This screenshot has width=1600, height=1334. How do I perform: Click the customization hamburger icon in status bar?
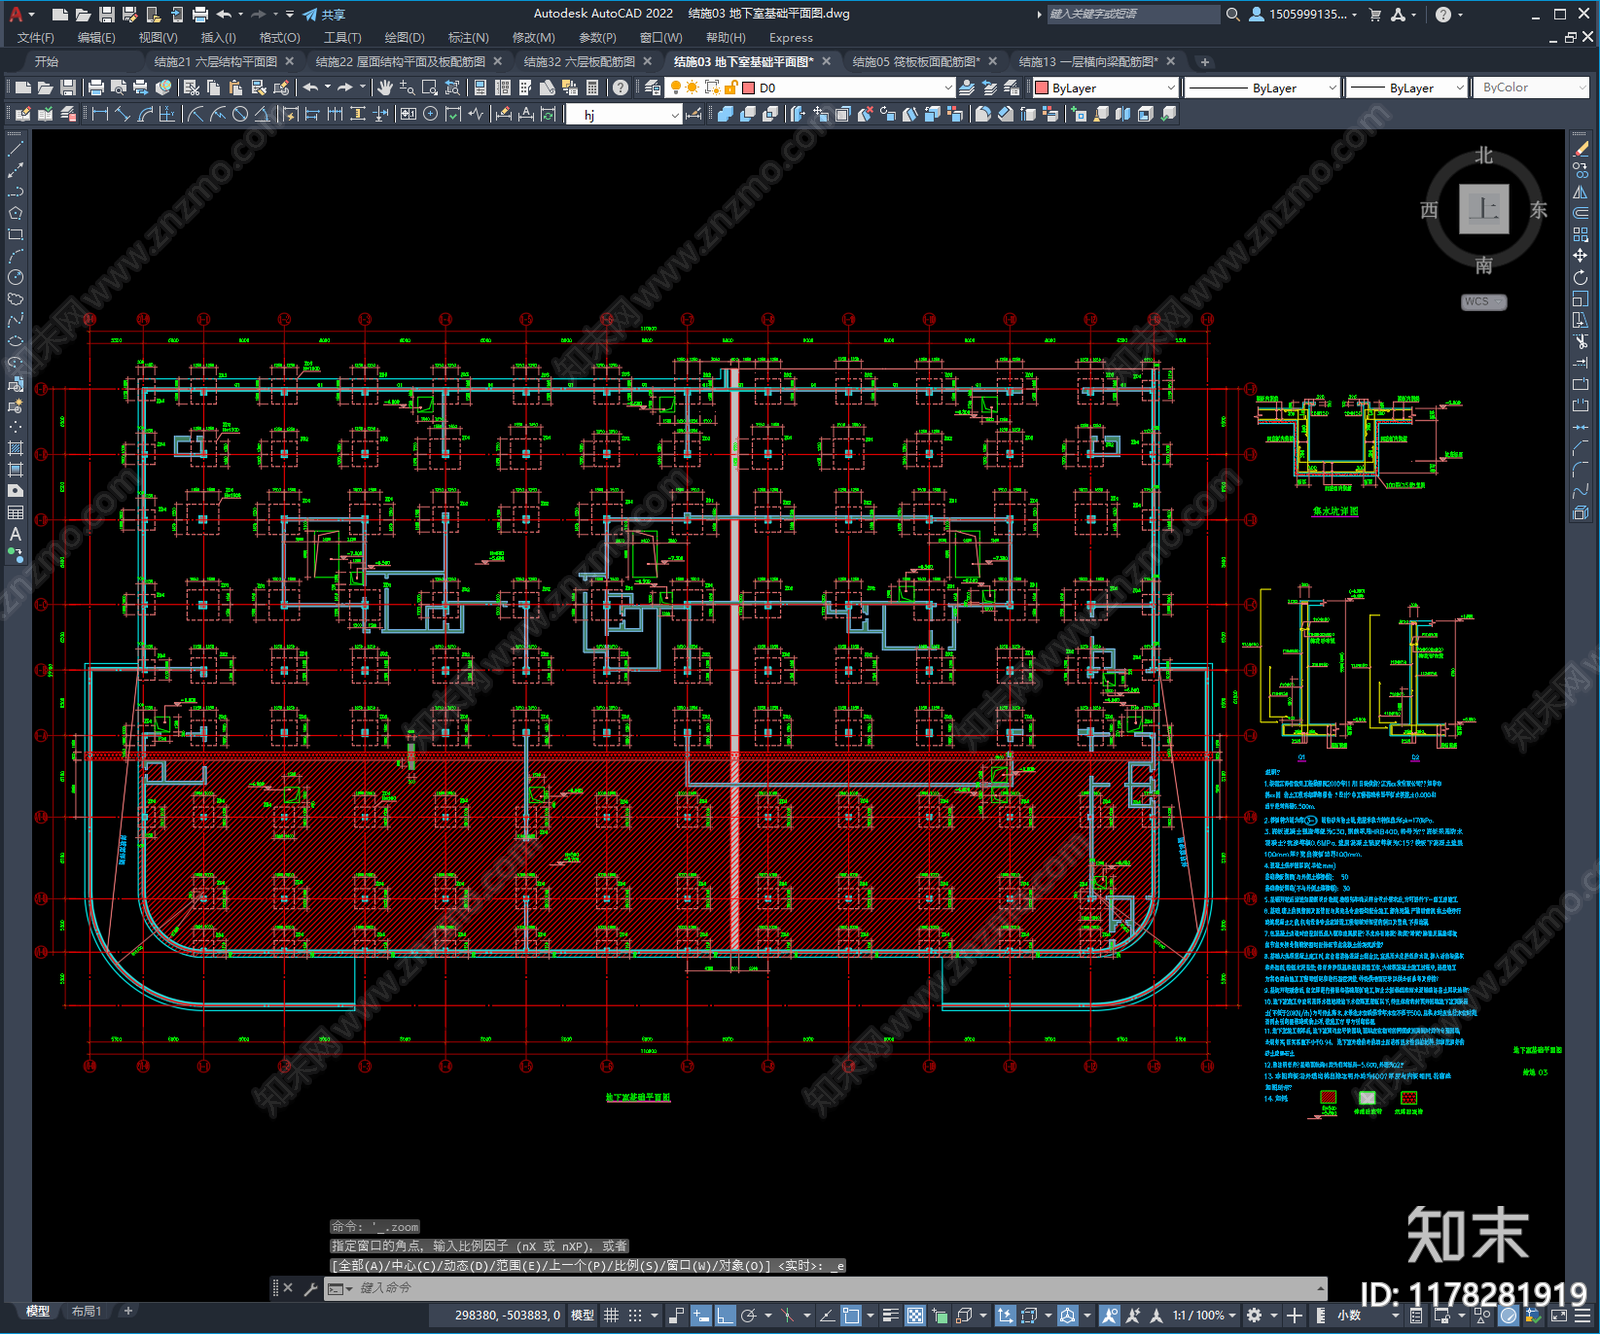pyautogui.click(x=1583, y=1316)
